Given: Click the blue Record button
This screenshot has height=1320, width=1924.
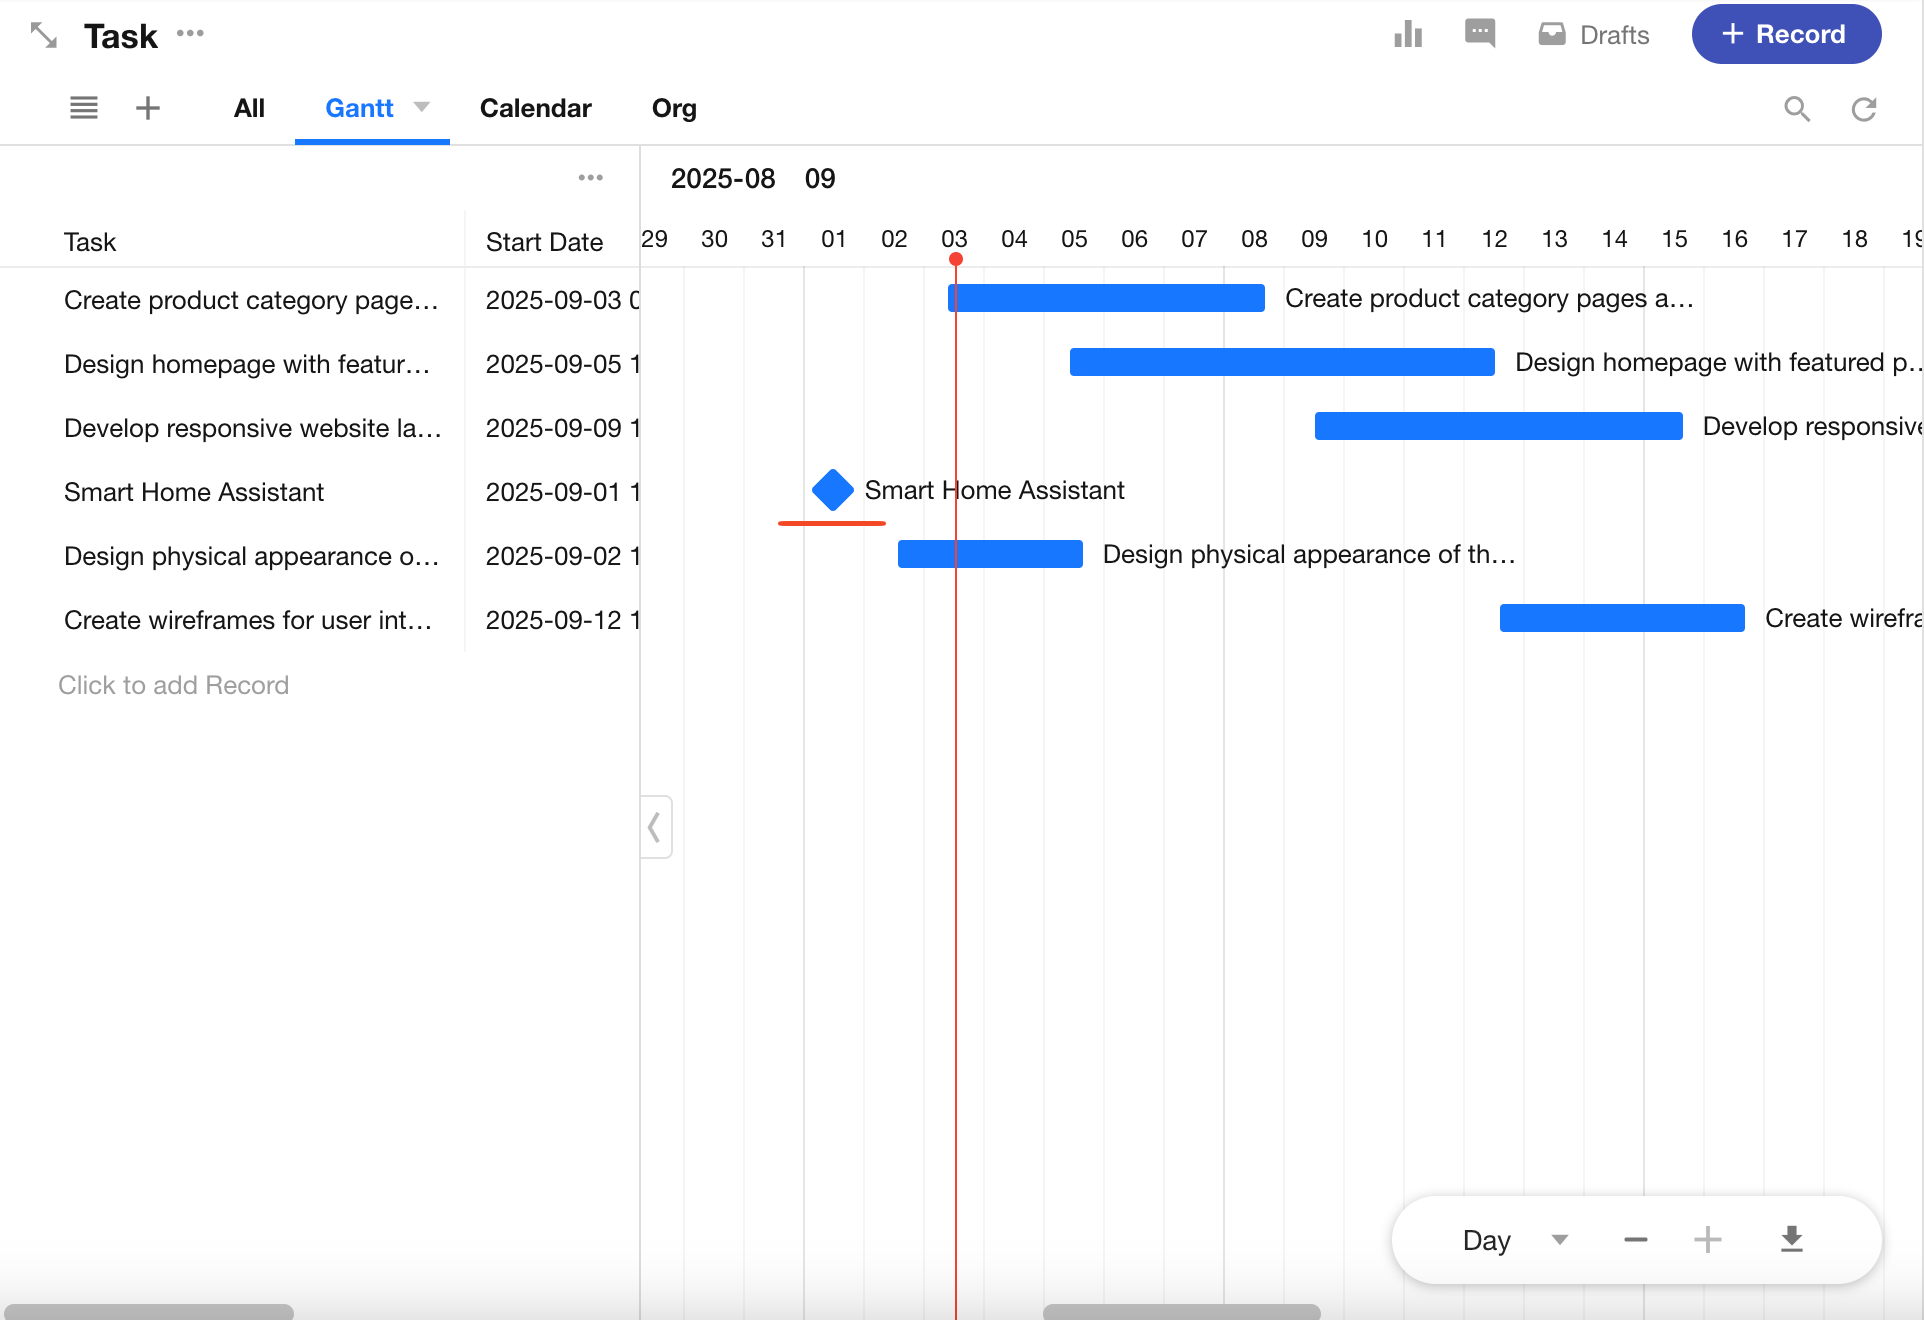Looking at the screenshot, I should point(1786,35).
